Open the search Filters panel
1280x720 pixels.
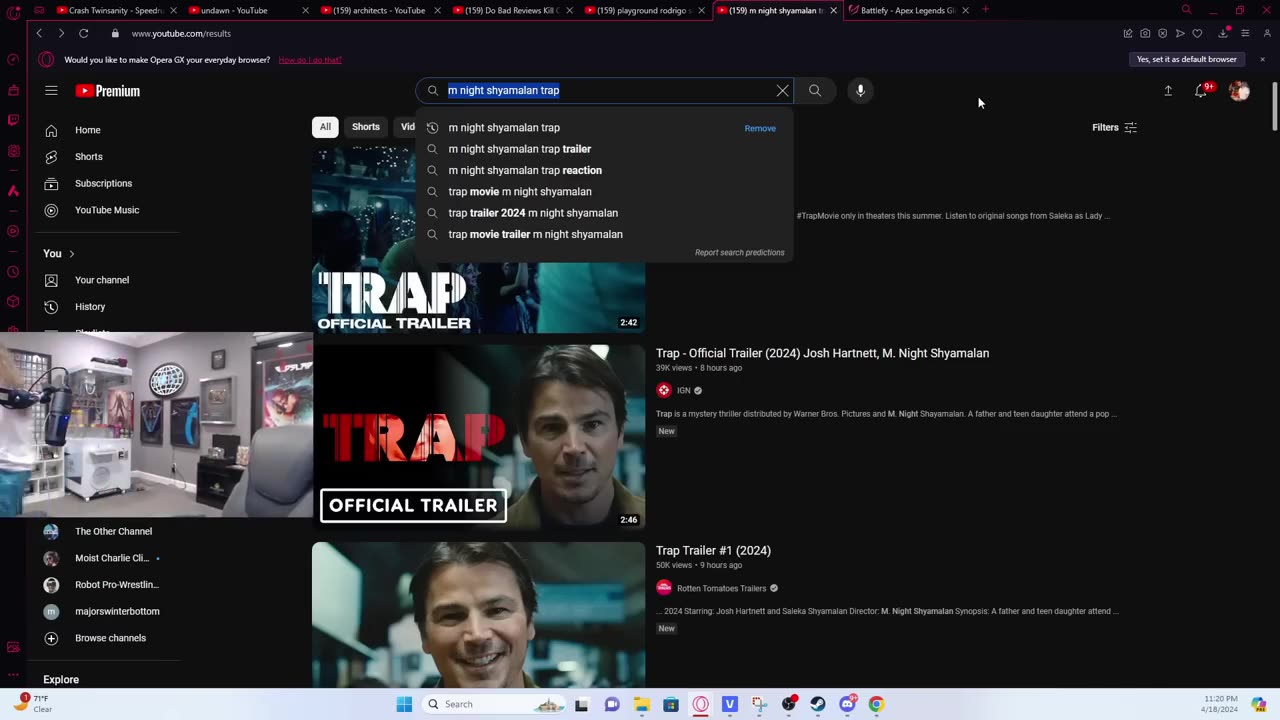pyautogui.click(x=1114, y=128)
